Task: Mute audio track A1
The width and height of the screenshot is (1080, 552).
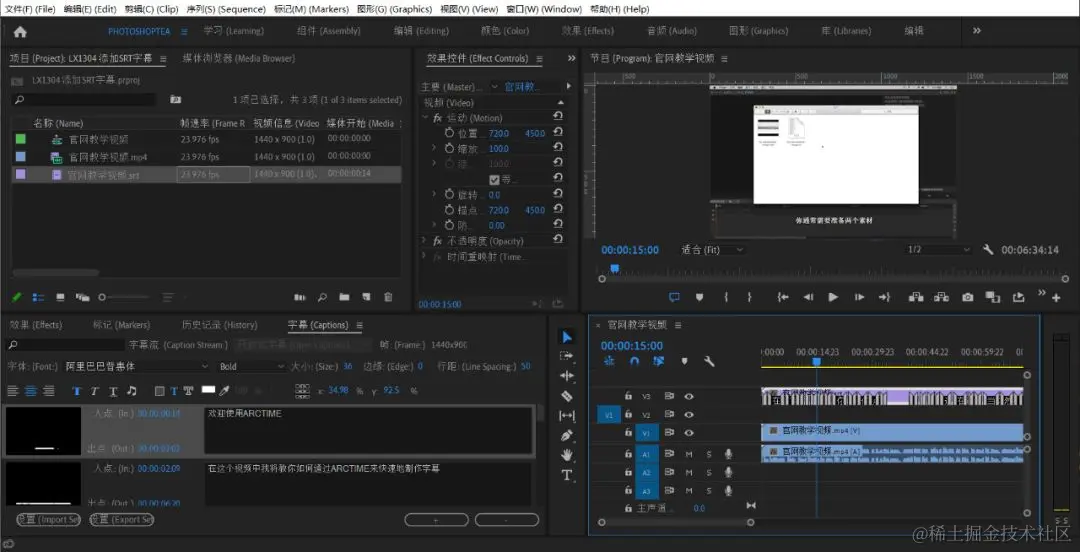Action: point(688,453)
